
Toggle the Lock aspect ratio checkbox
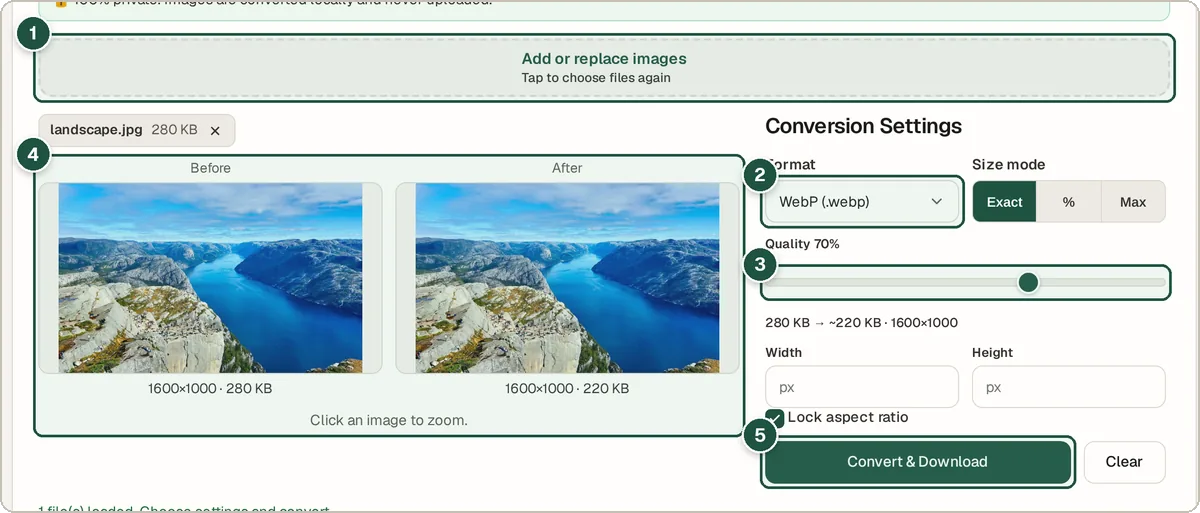pos(775,417)
